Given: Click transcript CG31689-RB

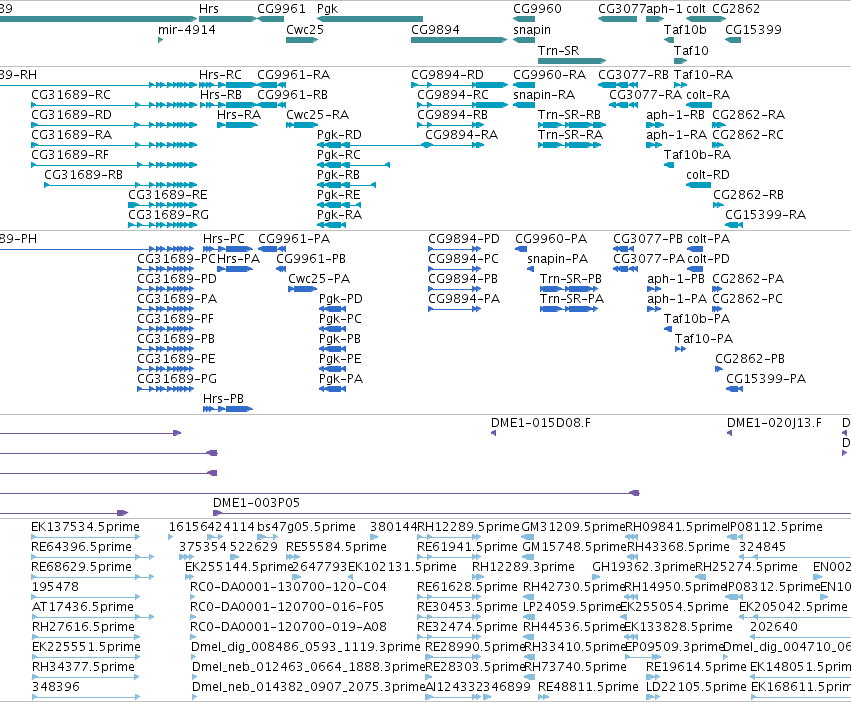Looking at the screenshot, I should (x=84, y=175).
